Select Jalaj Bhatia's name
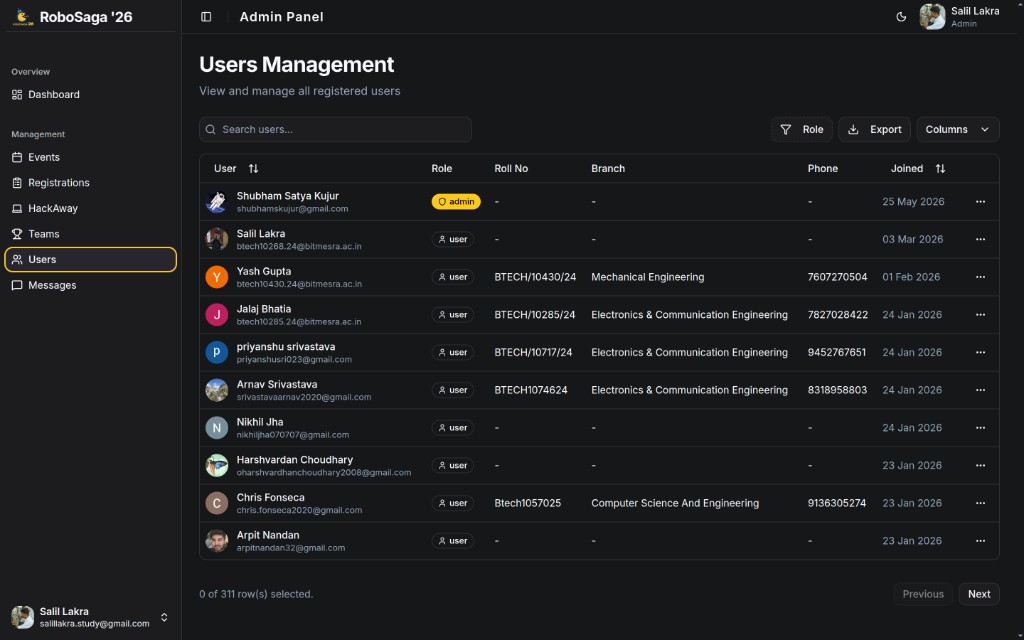 264,309
